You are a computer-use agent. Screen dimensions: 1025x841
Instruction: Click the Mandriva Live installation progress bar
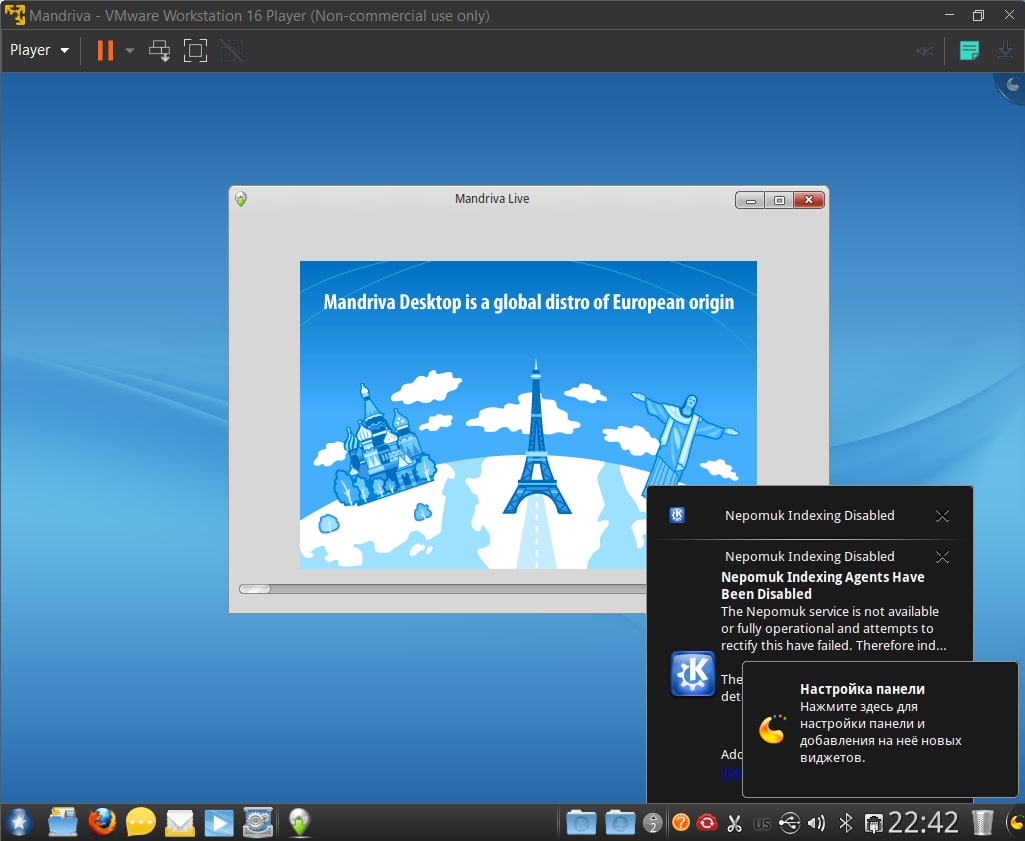[x=442, y=589]
